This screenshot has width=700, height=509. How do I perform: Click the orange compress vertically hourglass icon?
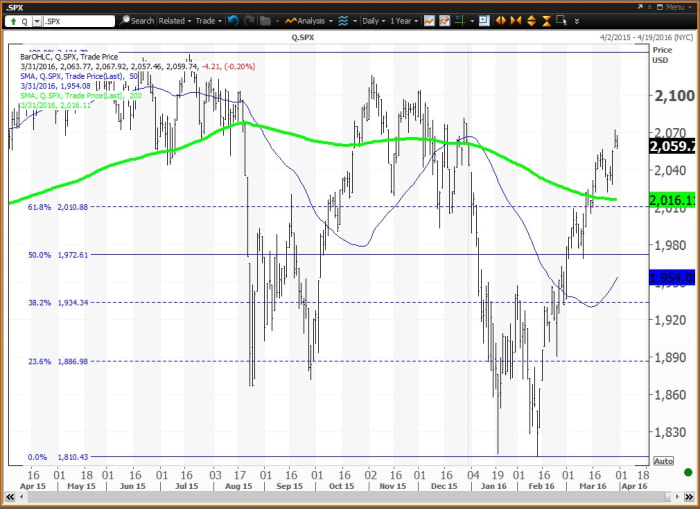click(x=546, y=21)
